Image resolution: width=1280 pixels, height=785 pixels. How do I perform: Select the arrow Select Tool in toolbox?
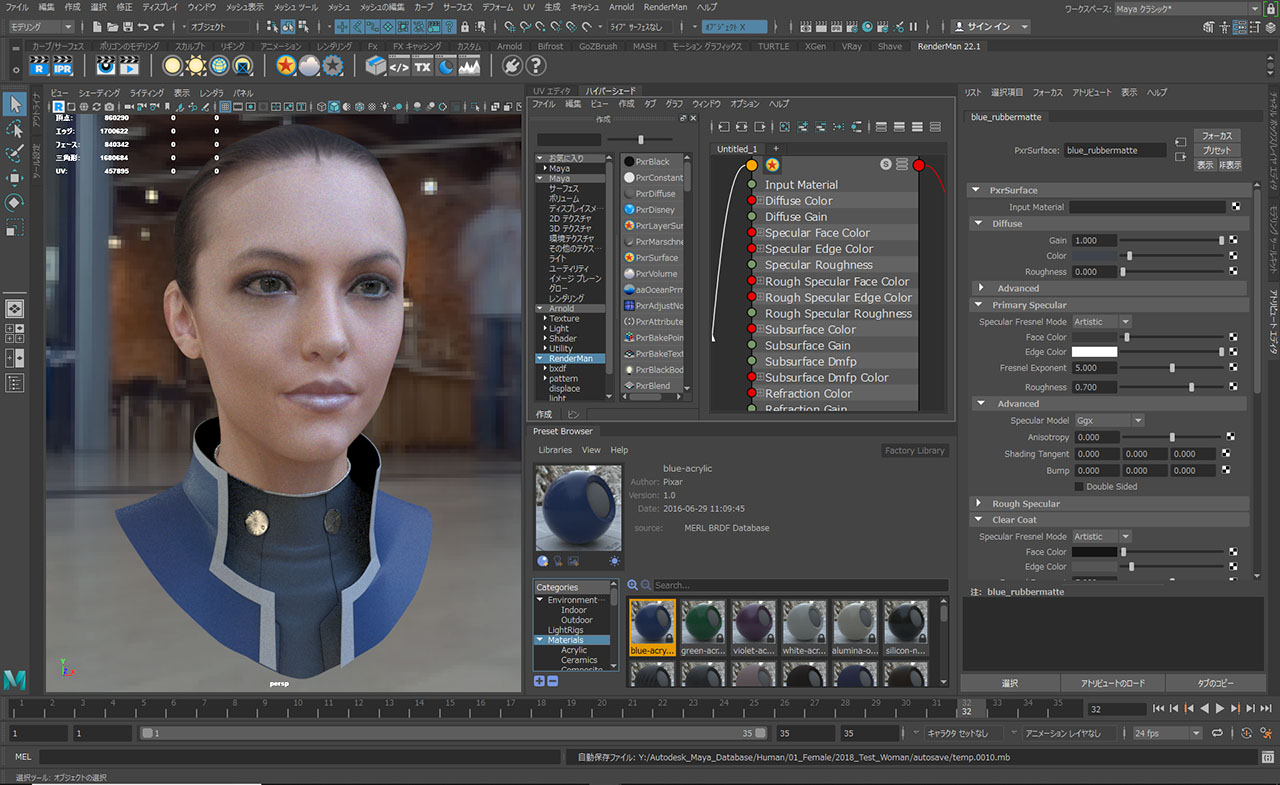[x=15, y=104]
